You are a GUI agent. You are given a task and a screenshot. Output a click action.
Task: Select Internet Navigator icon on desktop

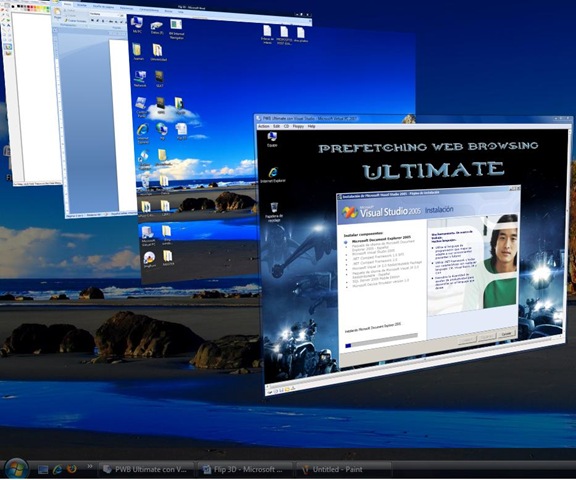tap(176, 29)
